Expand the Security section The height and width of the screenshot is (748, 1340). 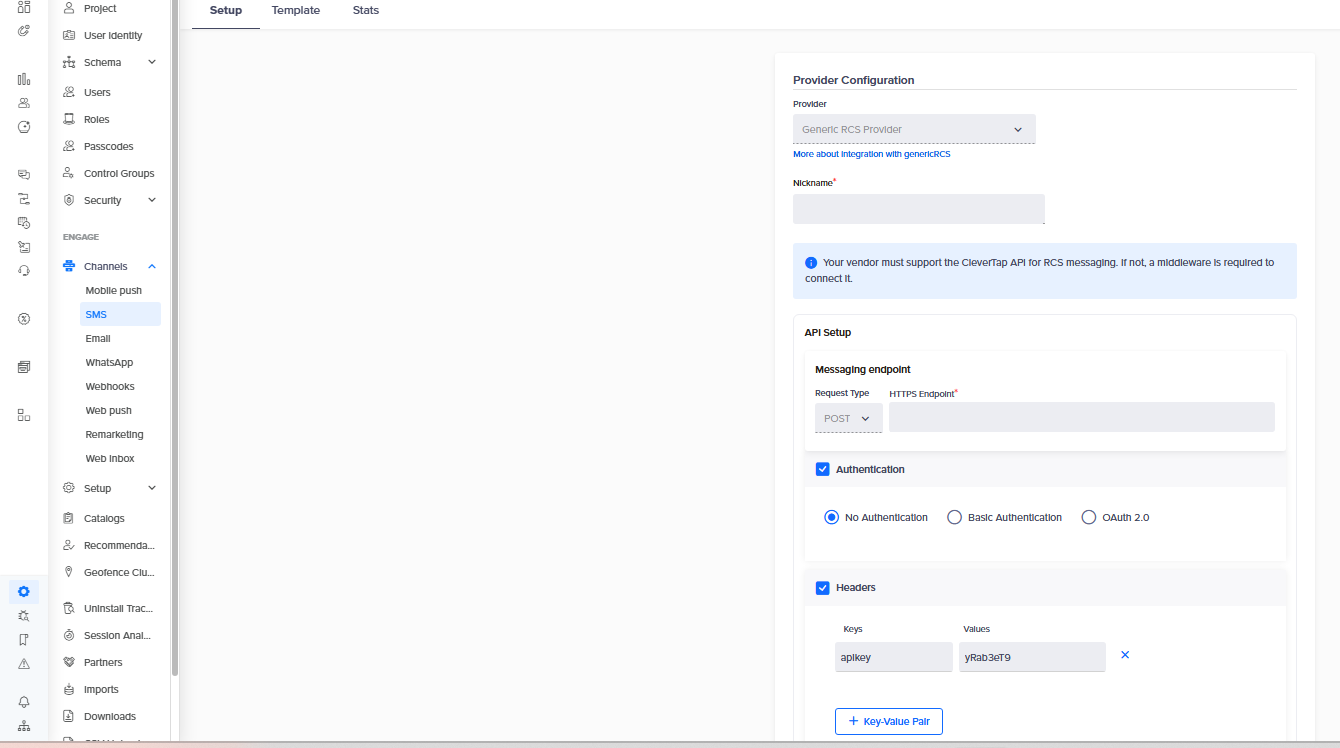pos(152,200)
